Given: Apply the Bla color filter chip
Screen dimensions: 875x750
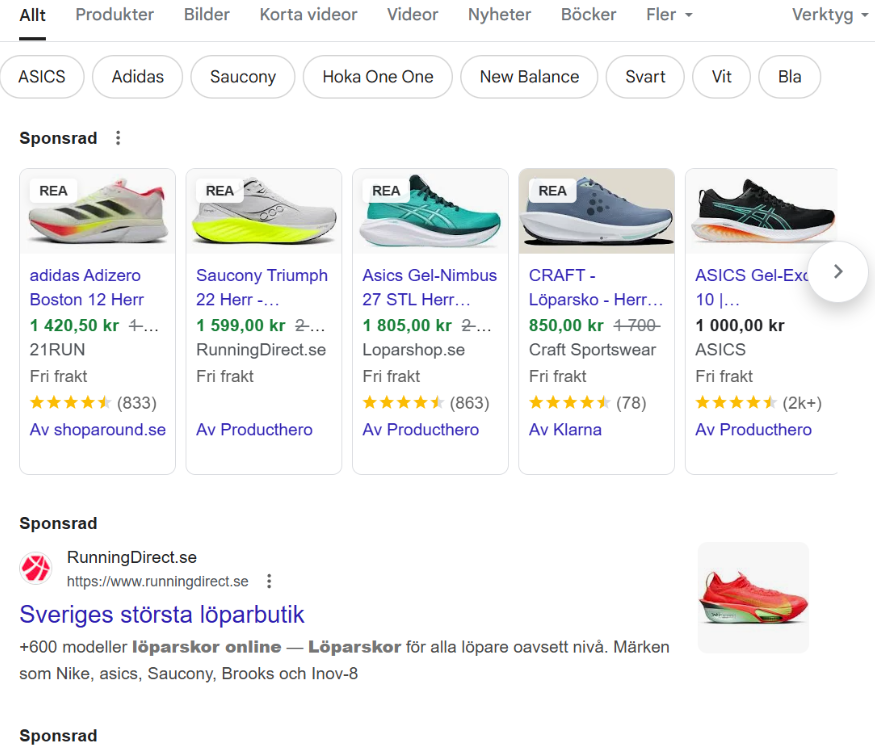Looking at the screenshot, I should tap(790, 76).
